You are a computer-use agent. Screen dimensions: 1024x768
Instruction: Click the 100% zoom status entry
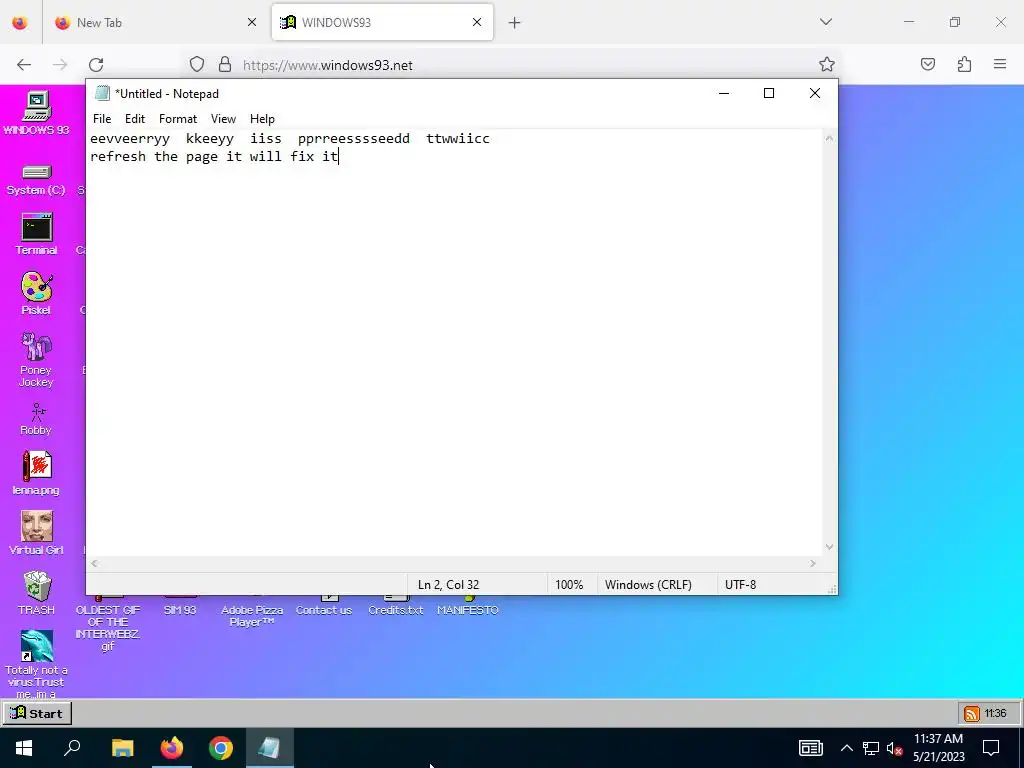point(569,584)
